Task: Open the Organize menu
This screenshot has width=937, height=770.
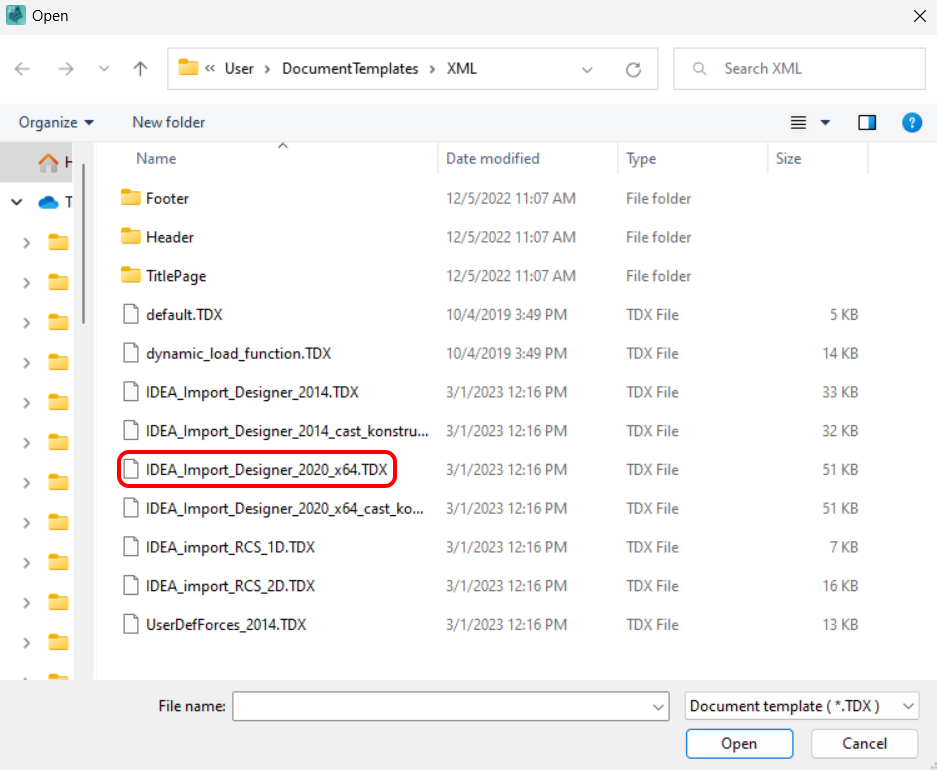Action: [x=57, y=122]
